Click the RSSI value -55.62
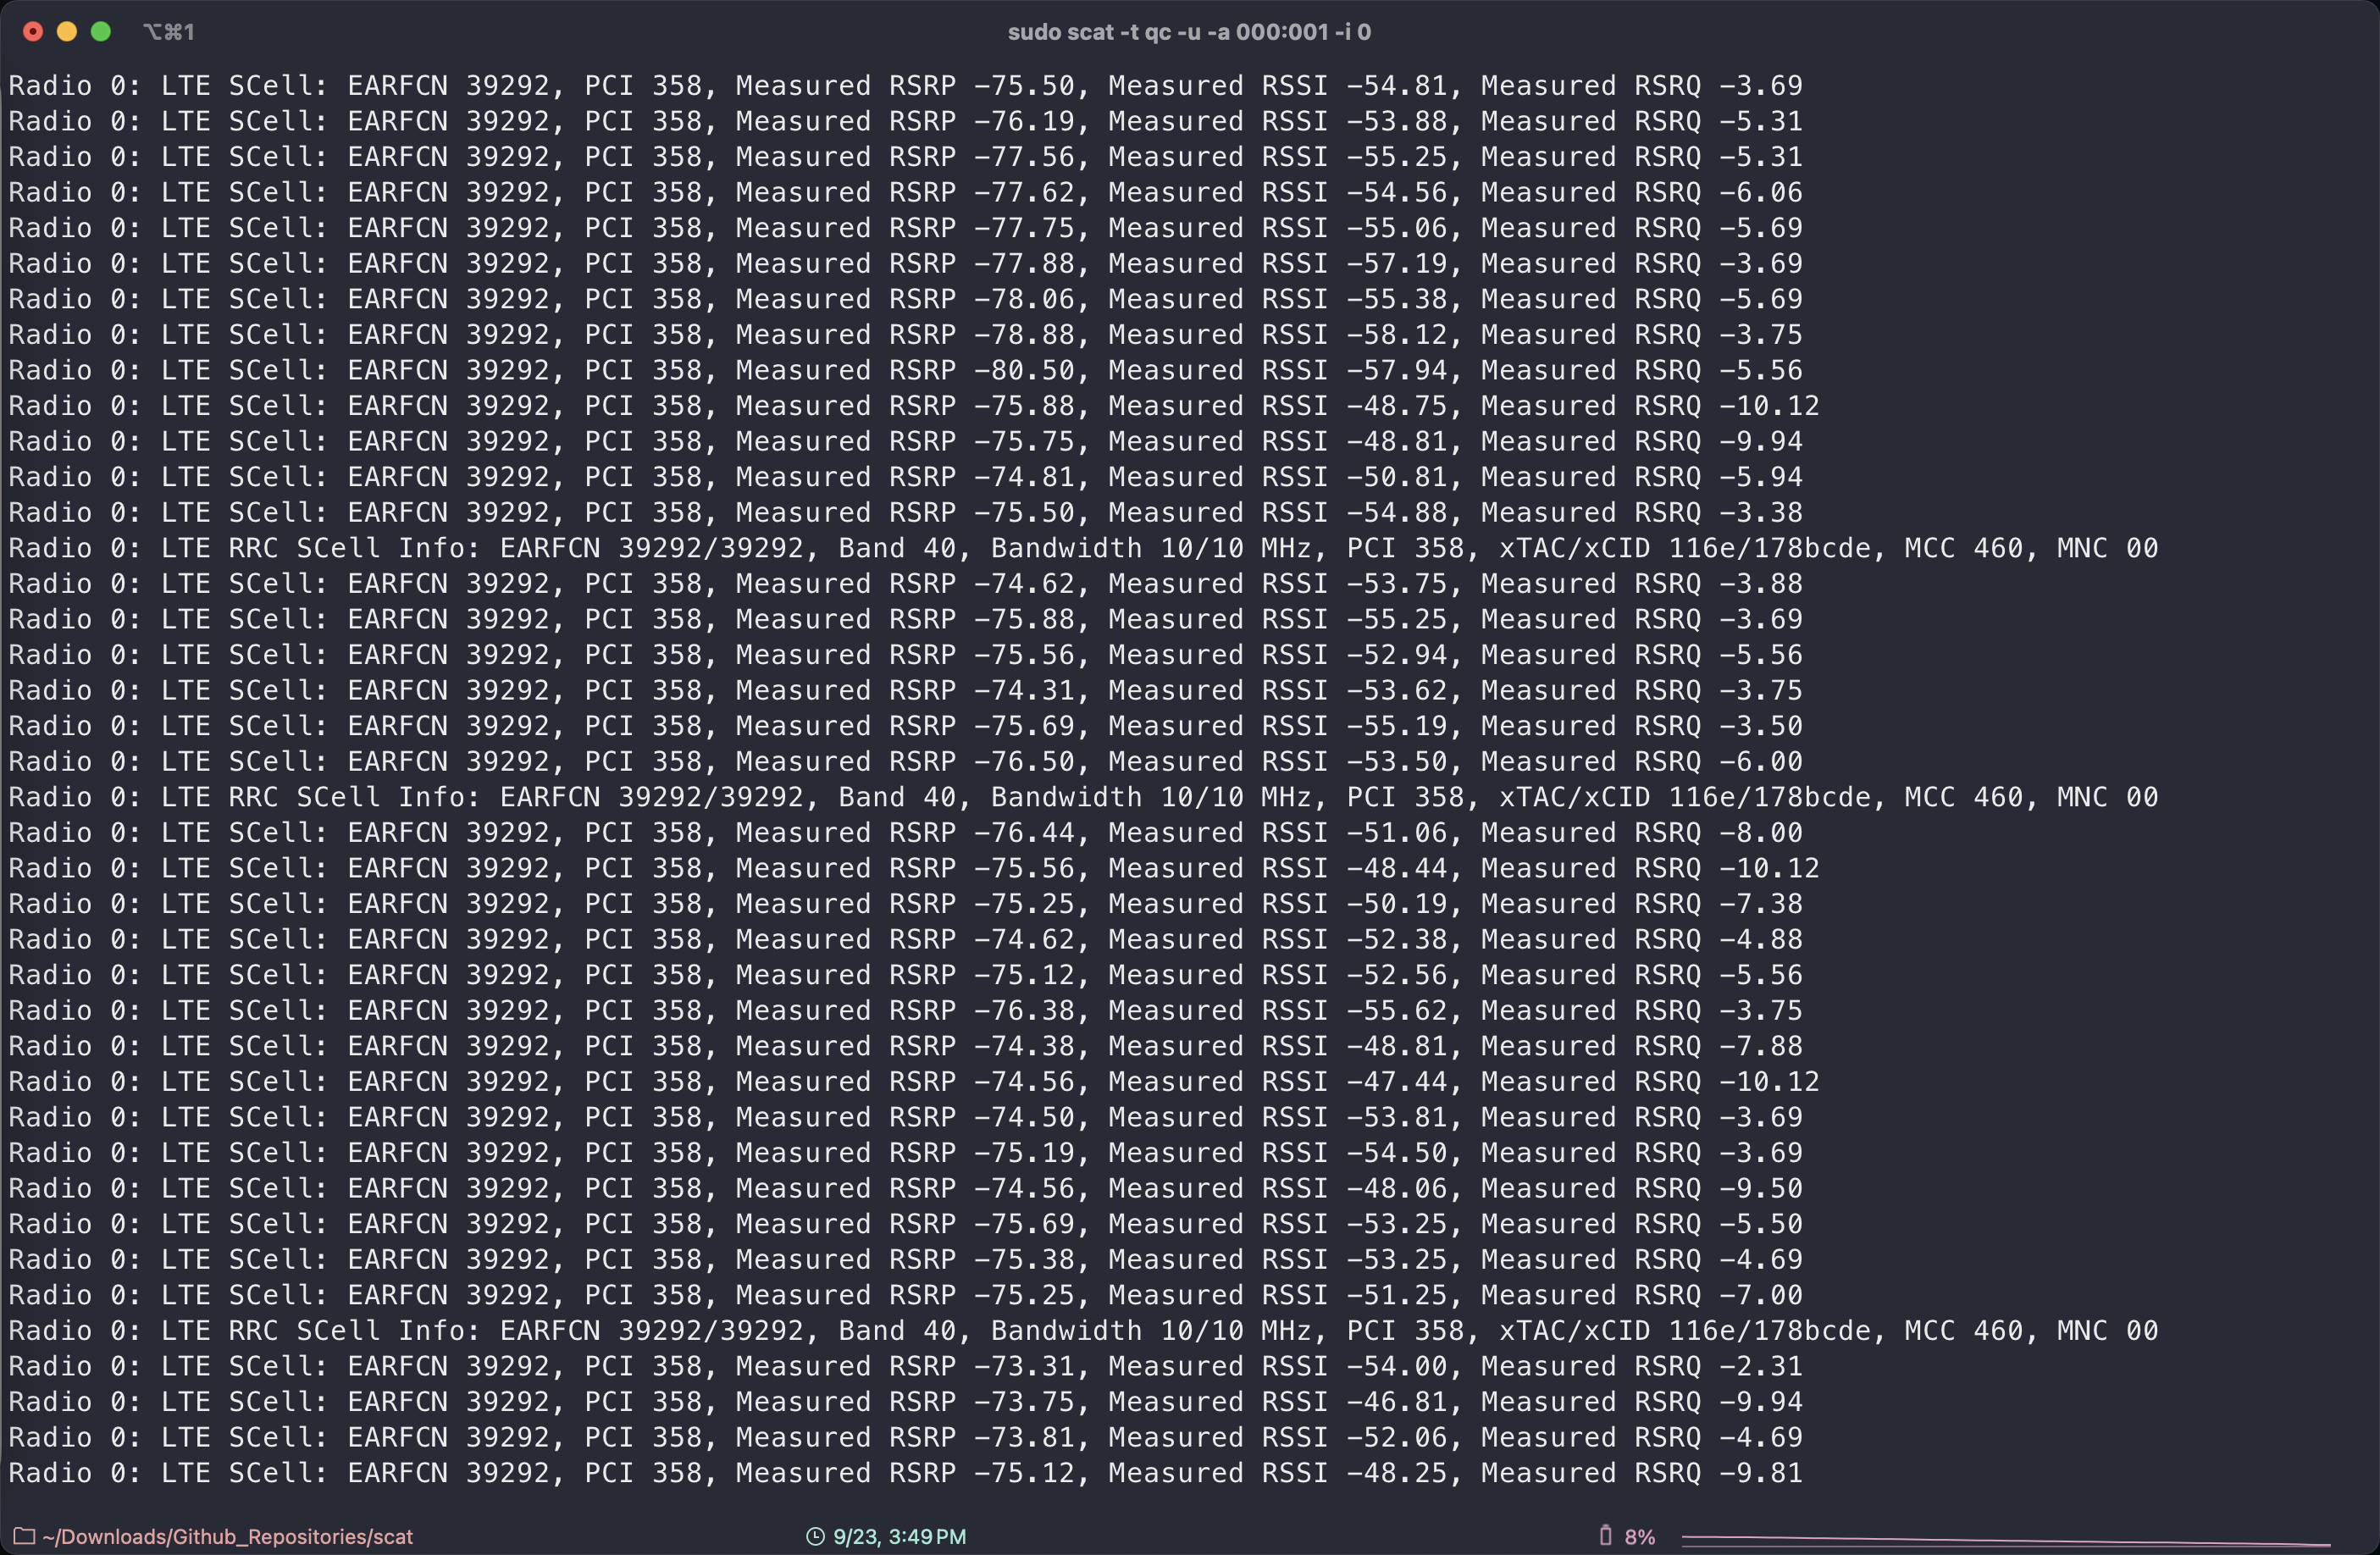2380x1555 pixels. click(x=1397, y=1011)
